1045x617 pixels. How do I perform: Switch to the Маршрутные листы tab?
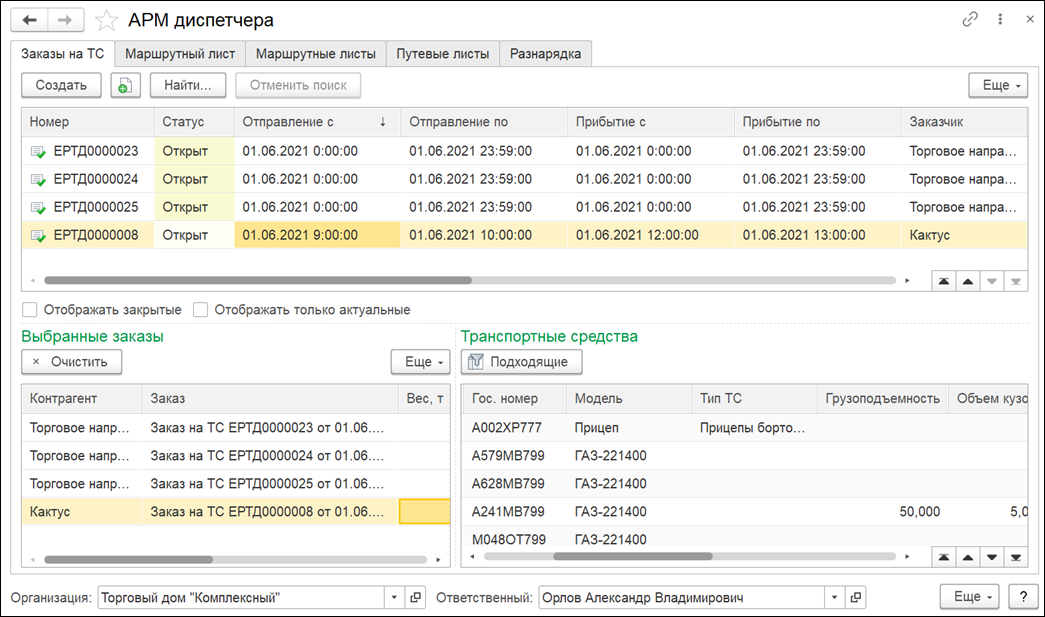315,54
